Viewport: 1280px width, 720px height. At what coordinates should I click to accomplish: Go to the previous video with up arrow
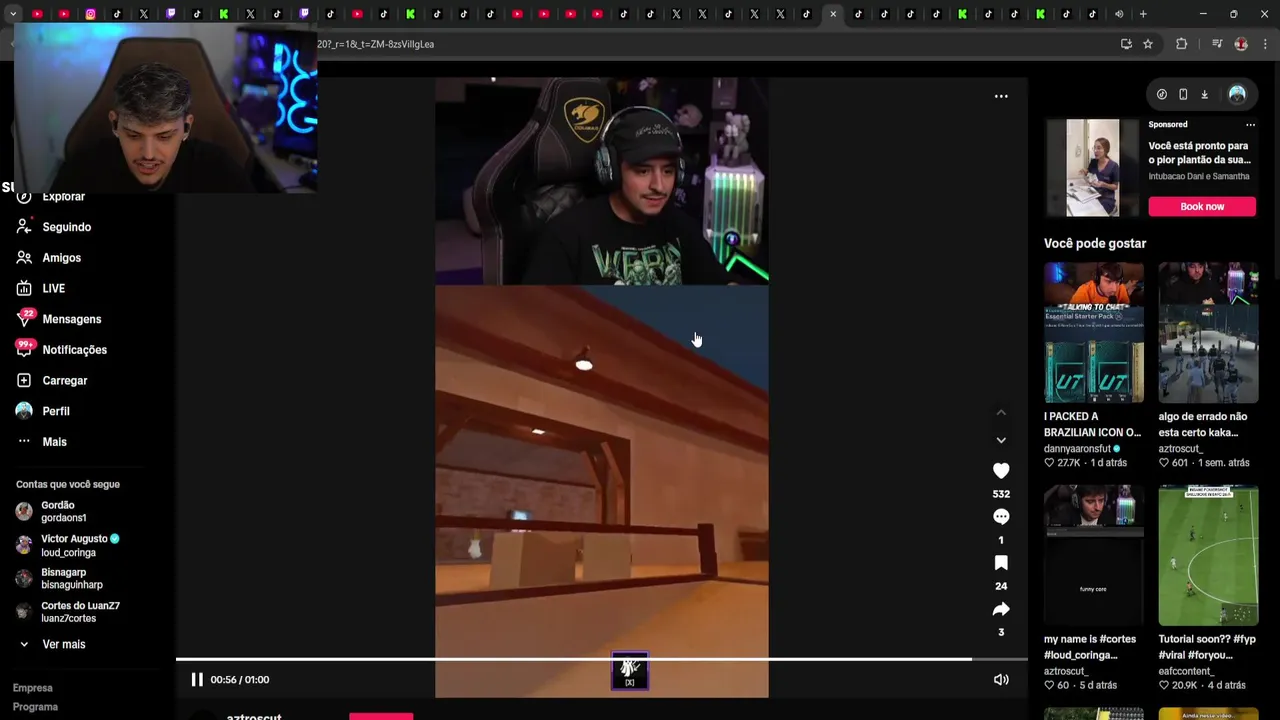[1001, 412]
